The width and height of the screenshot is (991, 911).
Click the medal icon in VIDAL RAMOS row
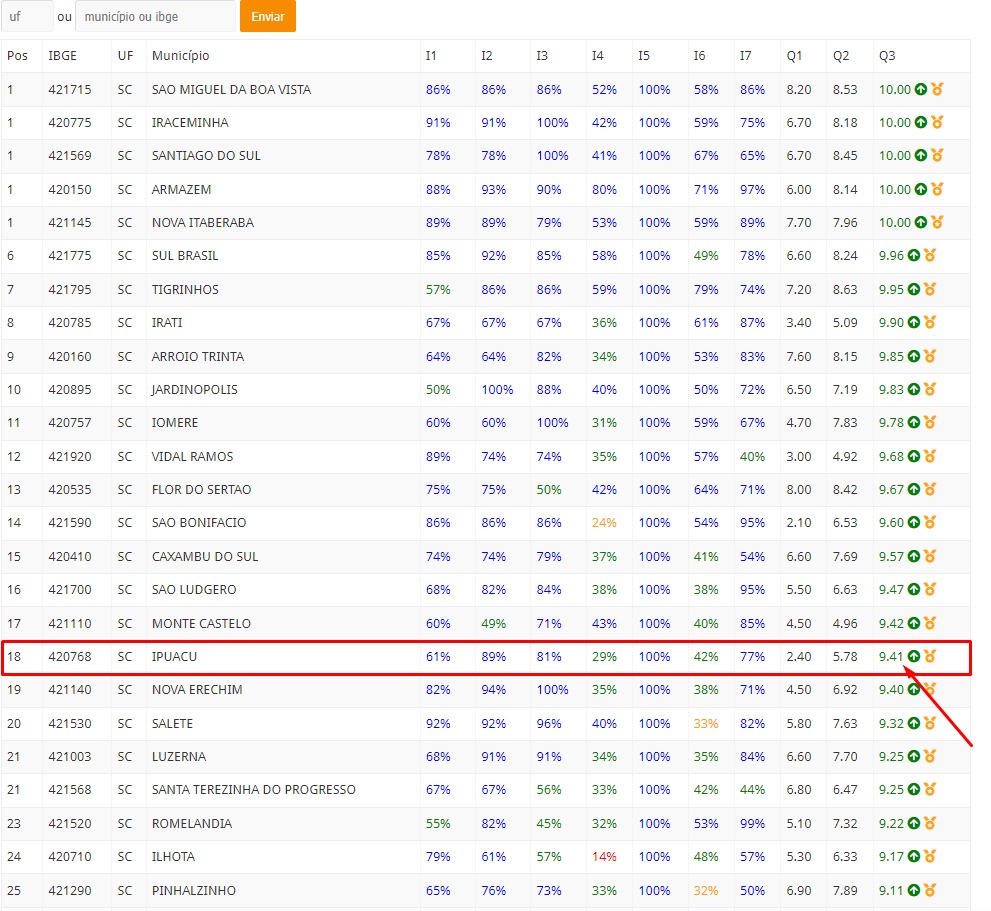coord(930,457)
